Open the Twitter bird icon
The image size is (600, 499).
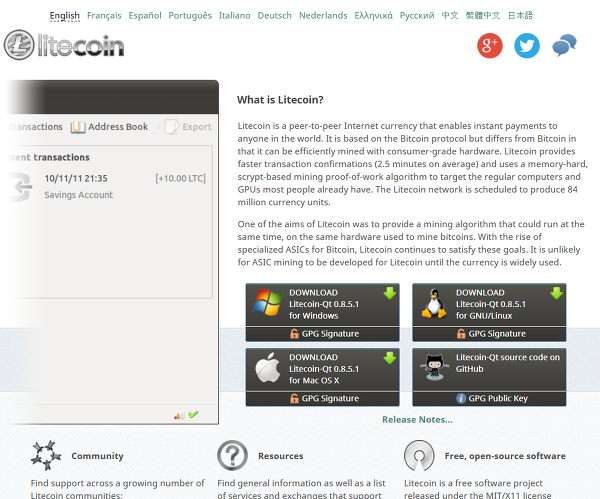click(527, 46)
